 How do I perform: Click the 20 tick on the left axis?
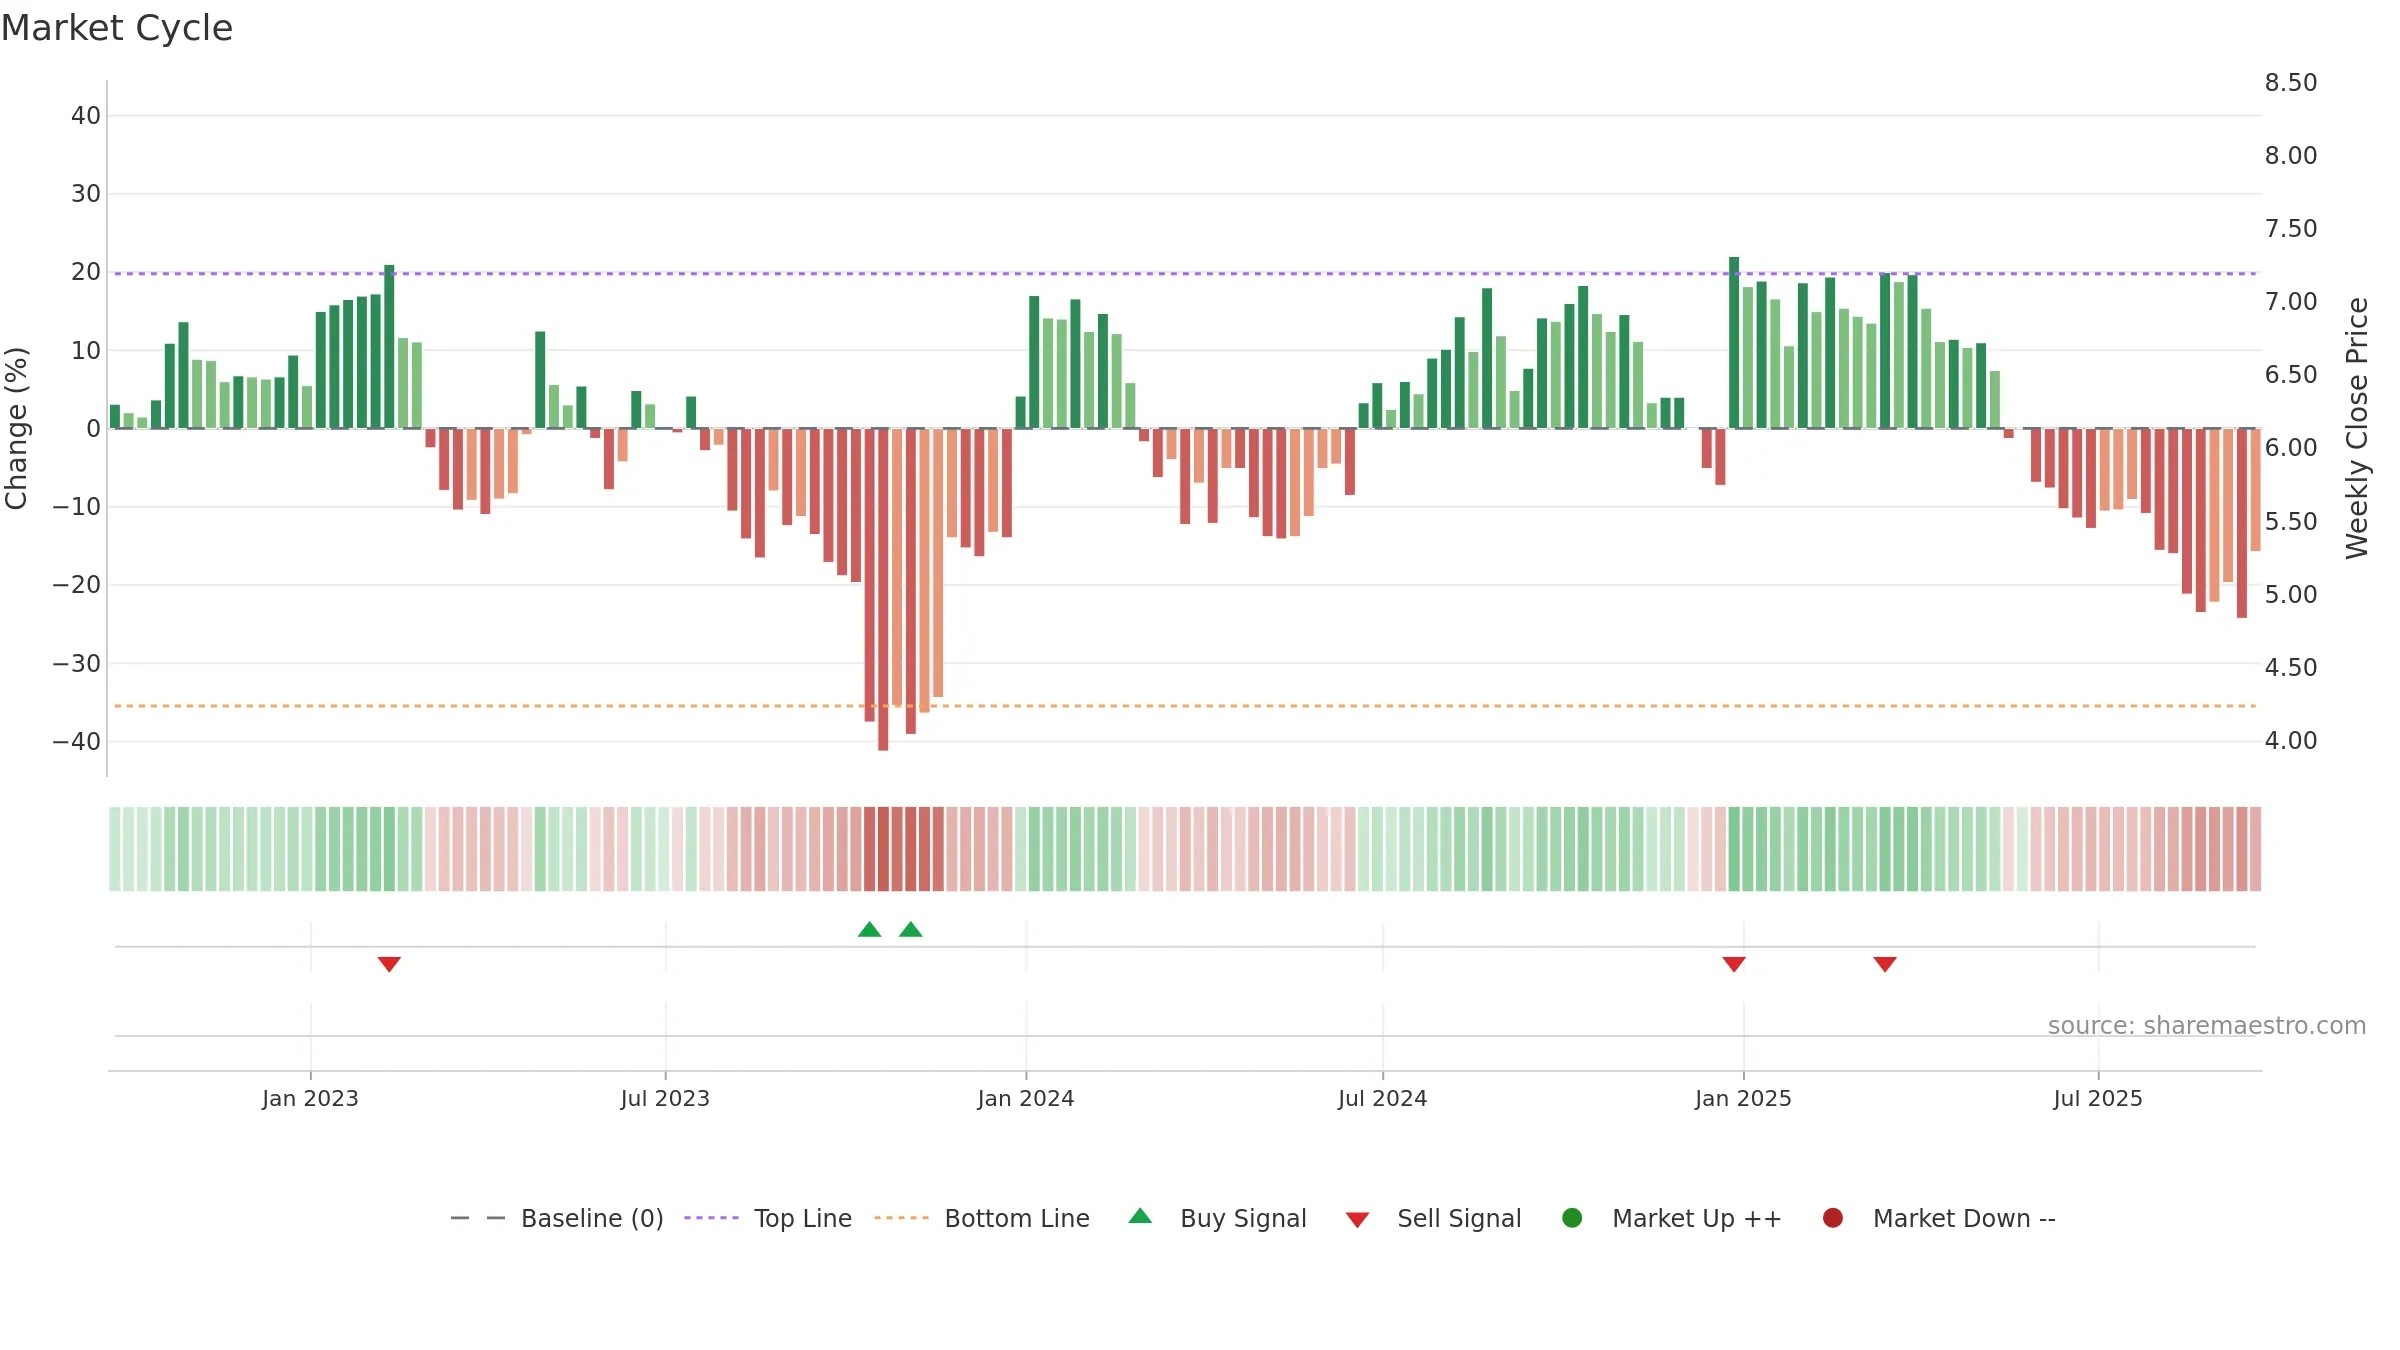tap(86, 272)
